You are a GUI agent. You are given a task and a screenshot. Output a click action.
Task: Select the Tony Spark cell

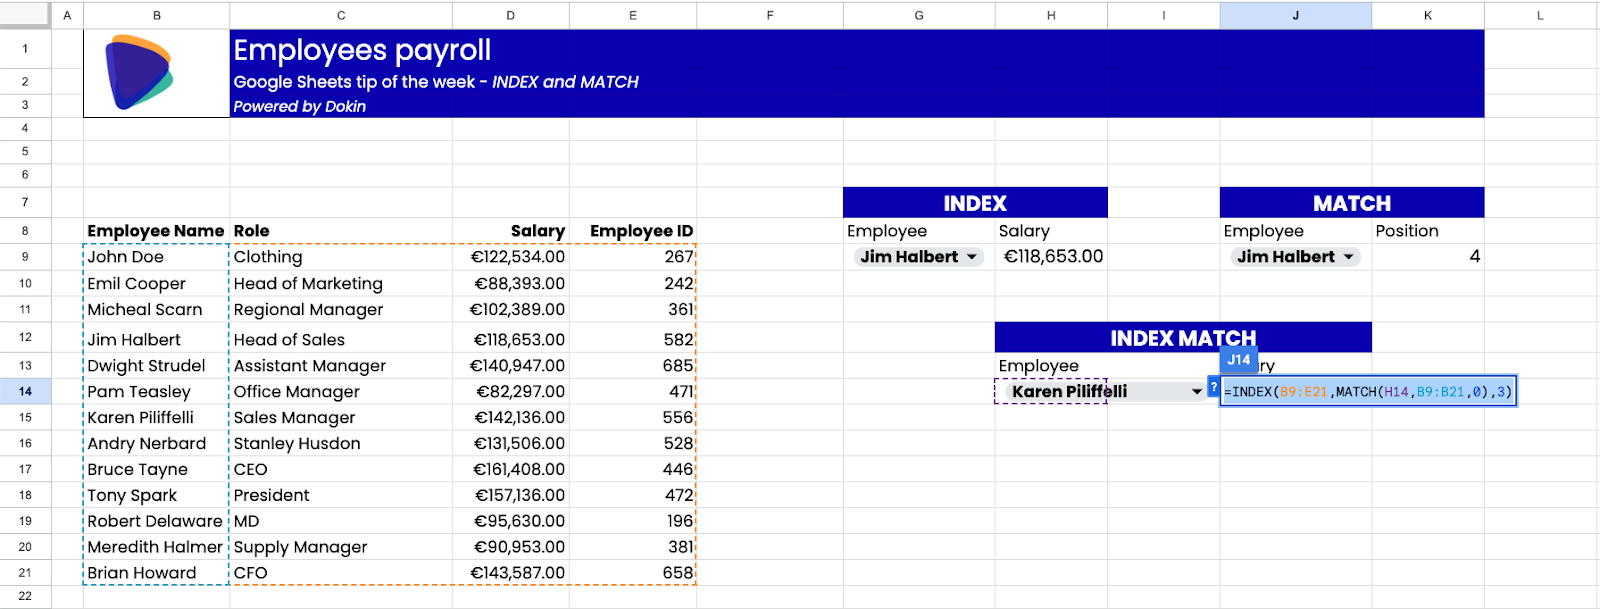click(156, 496)
